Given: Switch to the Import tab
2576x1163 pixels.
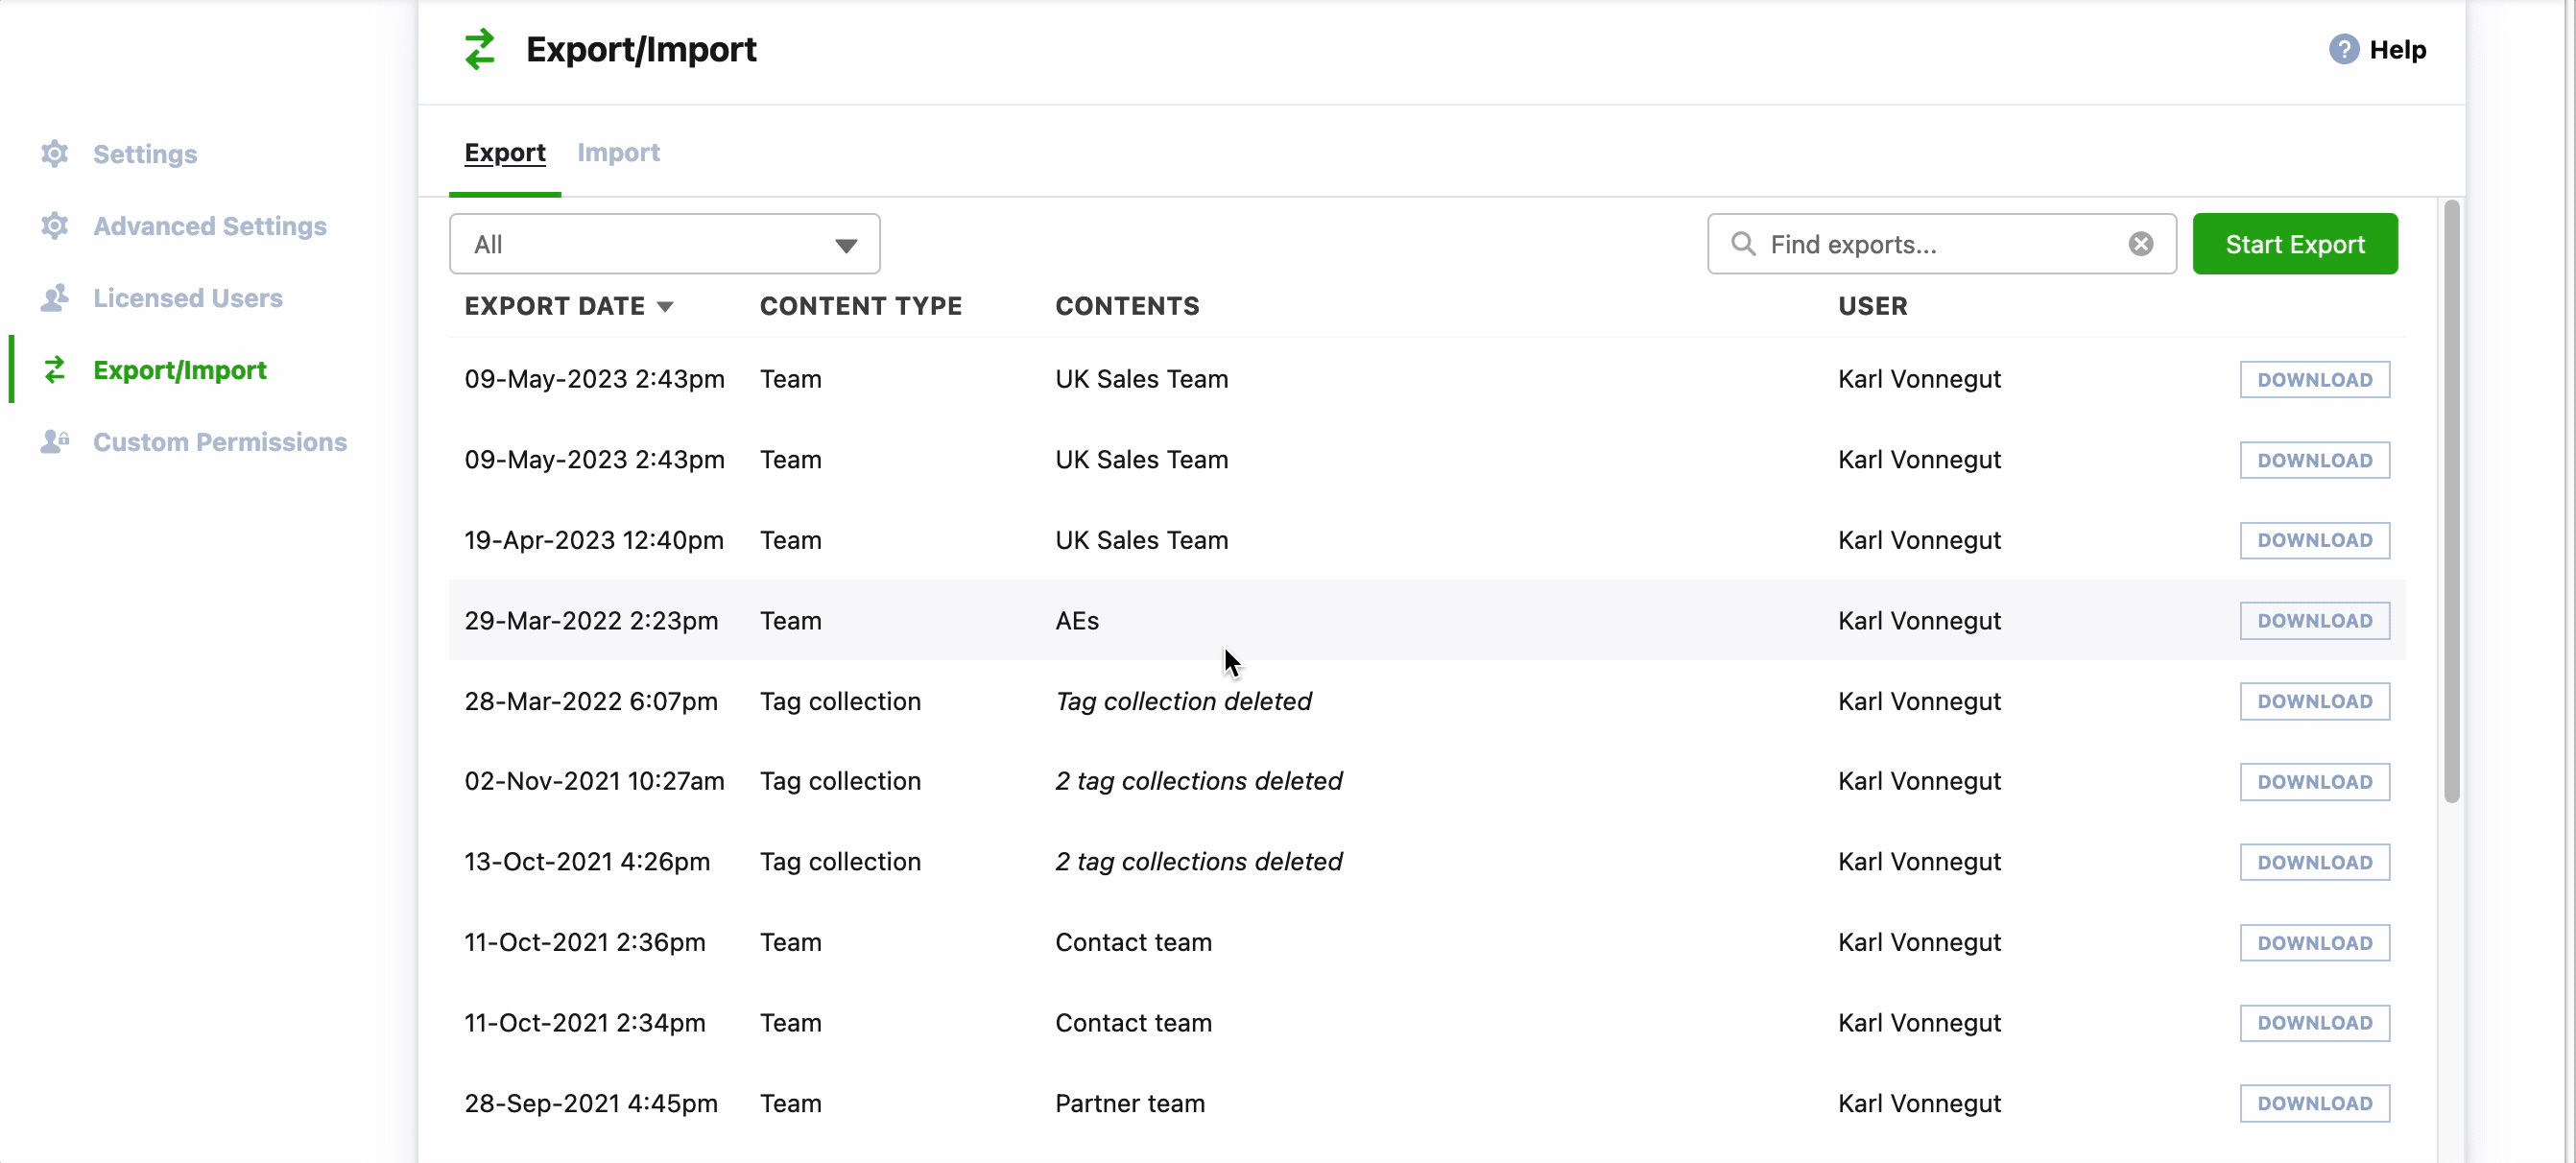Looking at the screenshot, I should [x=618, y=153].
